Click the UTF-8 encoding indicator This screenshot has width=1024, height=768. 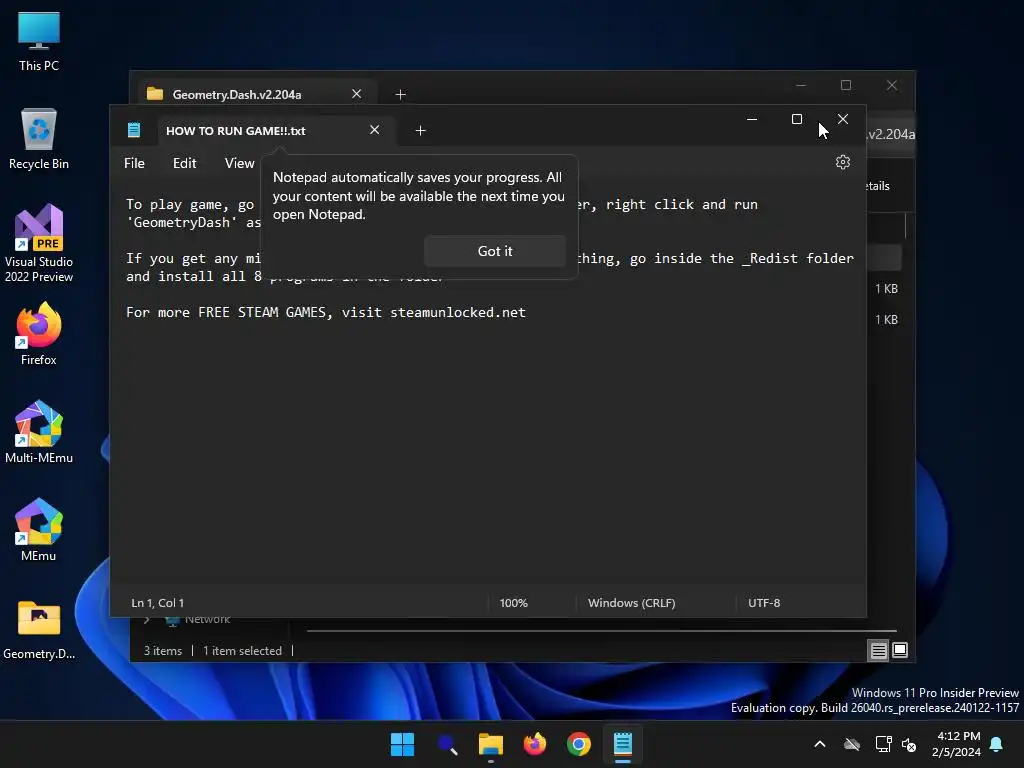coord(763,603)
